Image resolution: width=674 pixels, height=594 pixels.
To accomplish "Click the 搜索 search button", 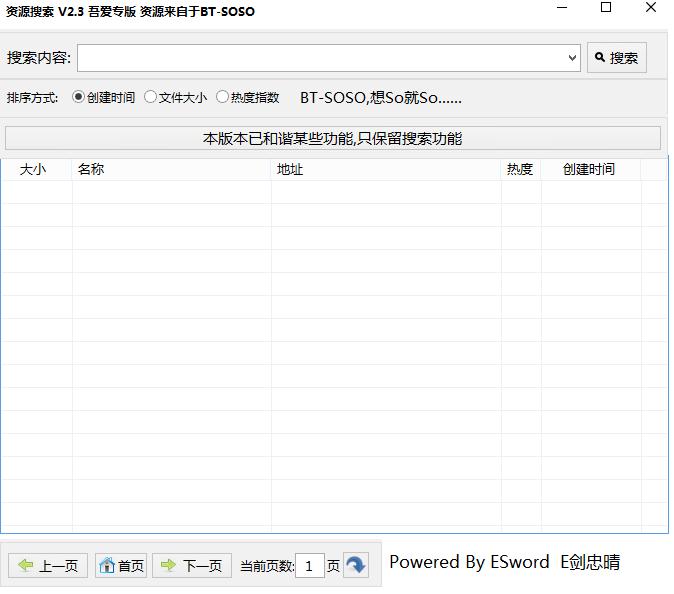I will click(x=616, y=57).
